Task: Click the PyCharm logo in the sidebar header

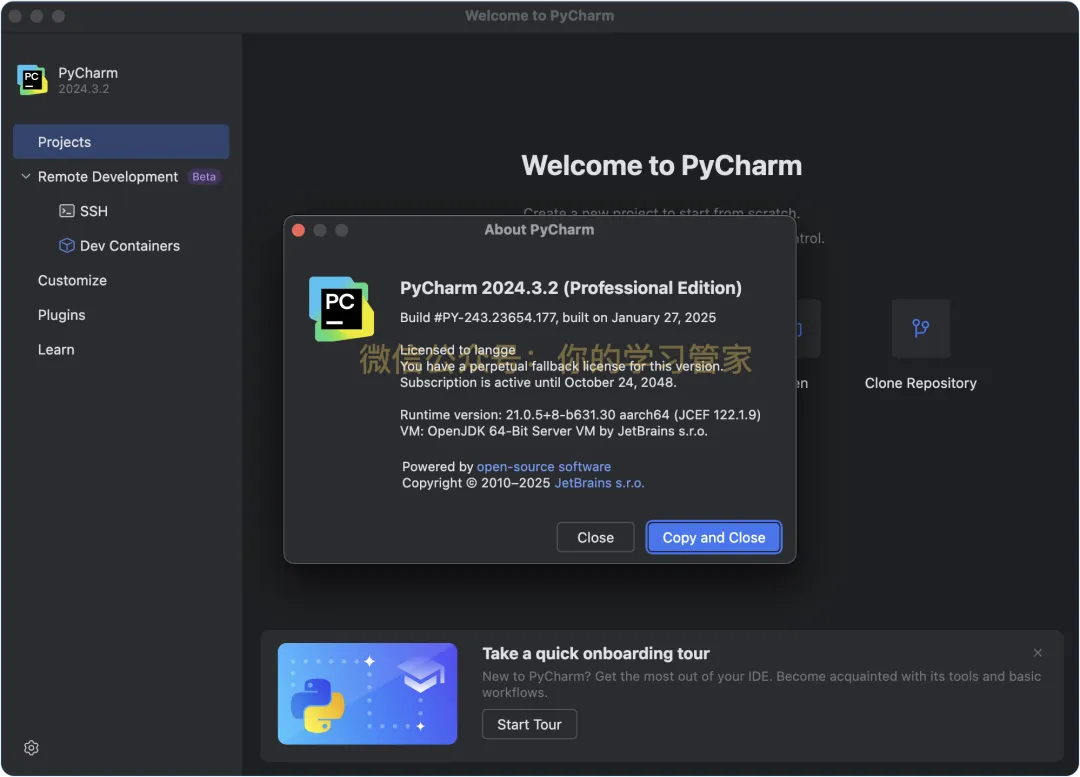Action: 32,80
